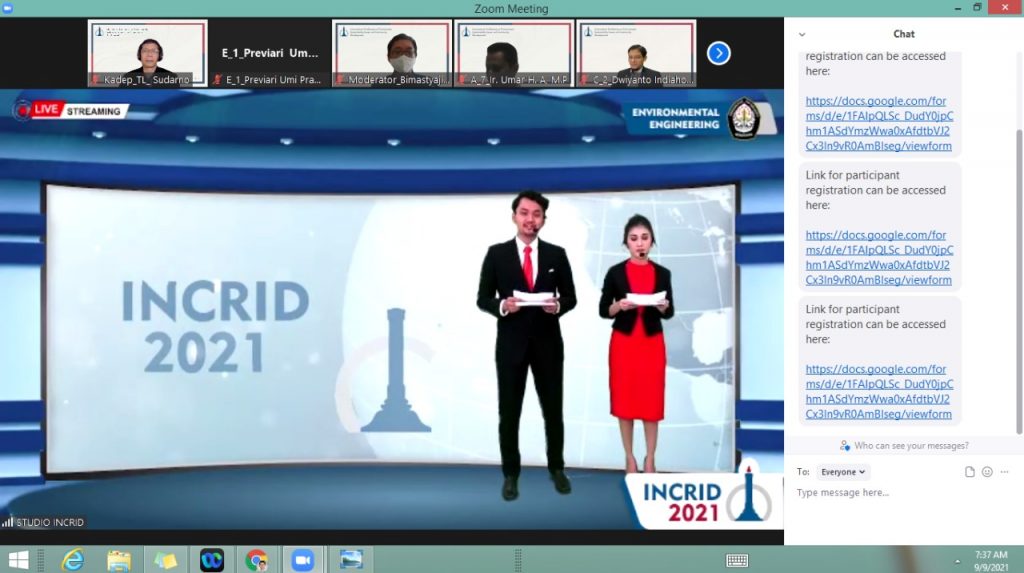This screenshot has height=573, width=1024.
Task: Select the Moderator_Bimastyaji video thumbnail
Action: [x=392, y=53]
